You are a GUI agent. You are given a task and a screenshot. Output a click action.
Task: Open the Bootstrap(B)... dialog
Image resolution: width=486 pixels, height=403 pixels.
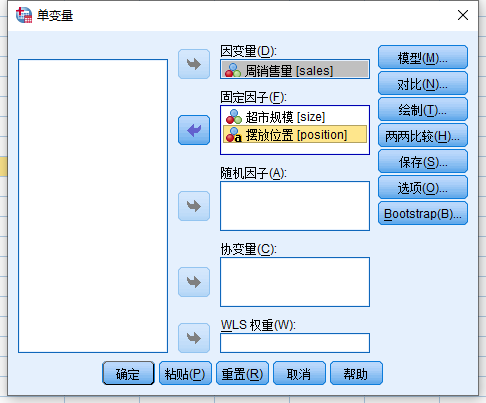pyautogui.click(x=423, y=213)
